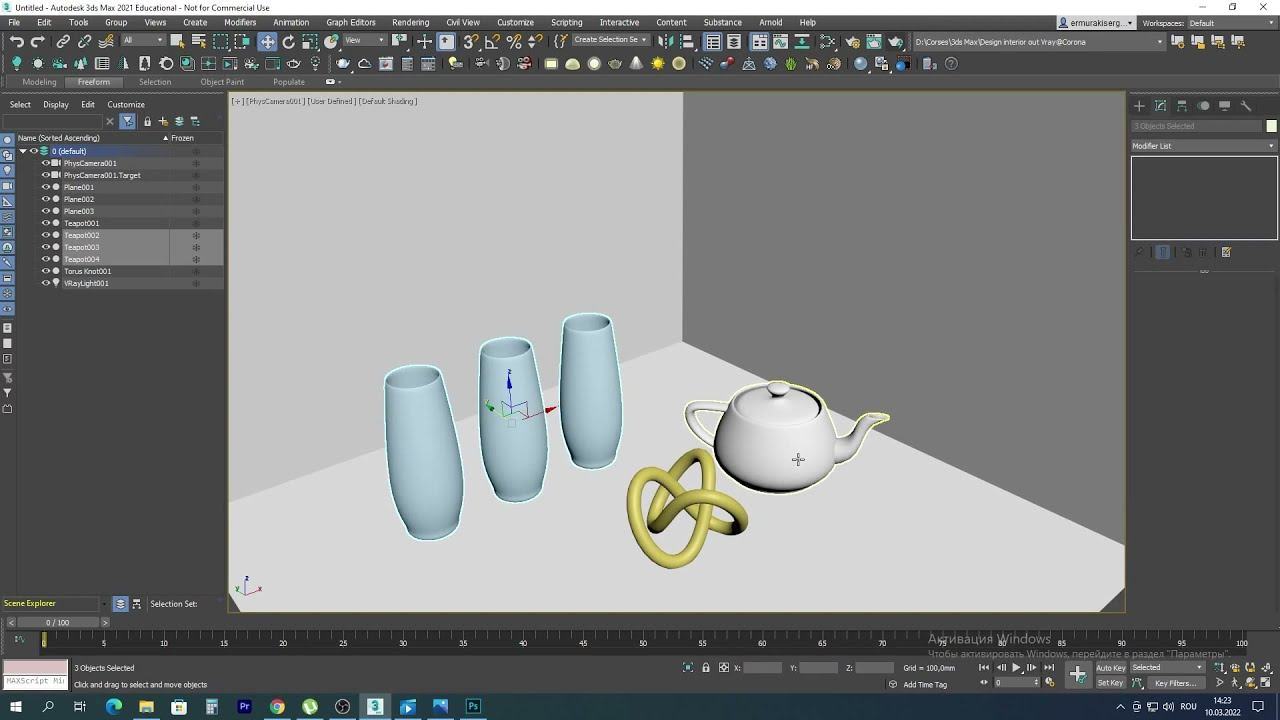Hide Teapot001 with its eye icon

45,223
